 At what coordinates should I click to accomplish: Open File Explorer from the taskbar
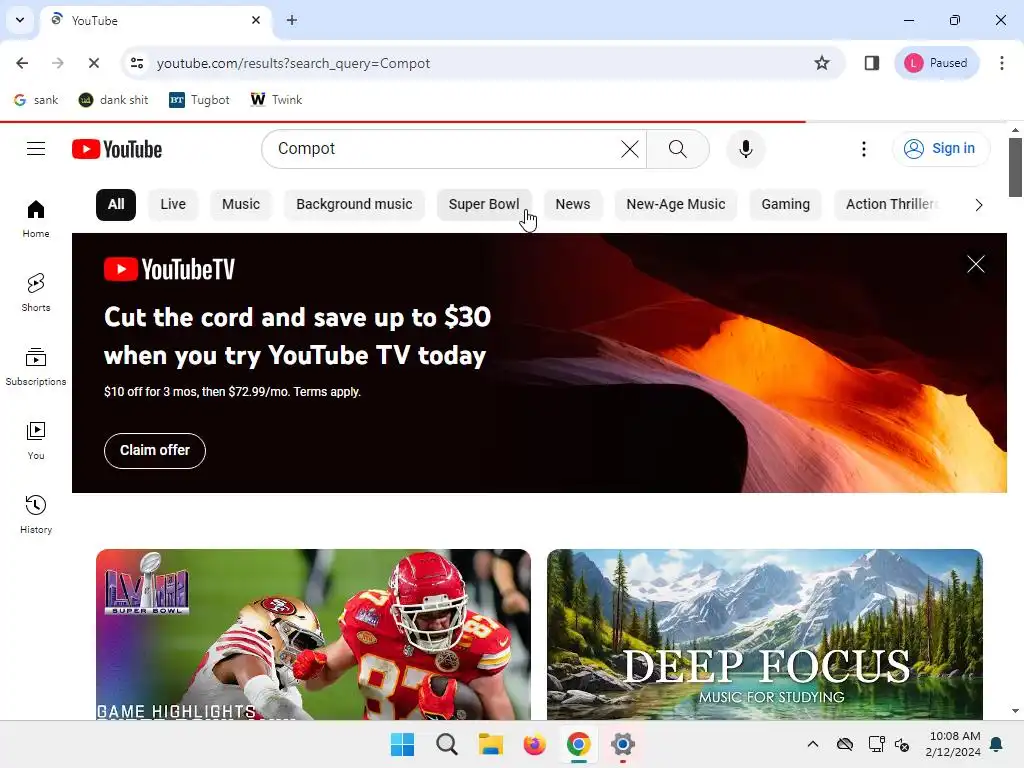click(490, 744)
